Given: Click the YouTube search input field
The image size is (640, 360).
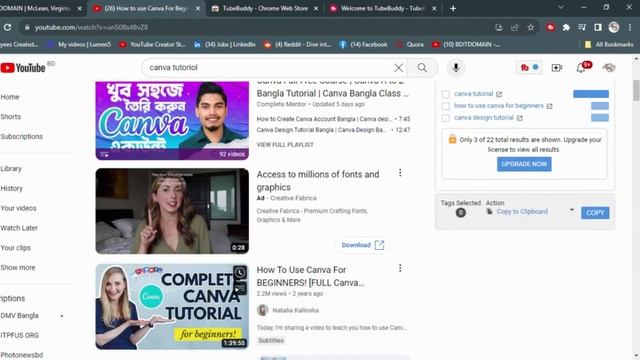Looking at the screenshot, I should point(269,68).
